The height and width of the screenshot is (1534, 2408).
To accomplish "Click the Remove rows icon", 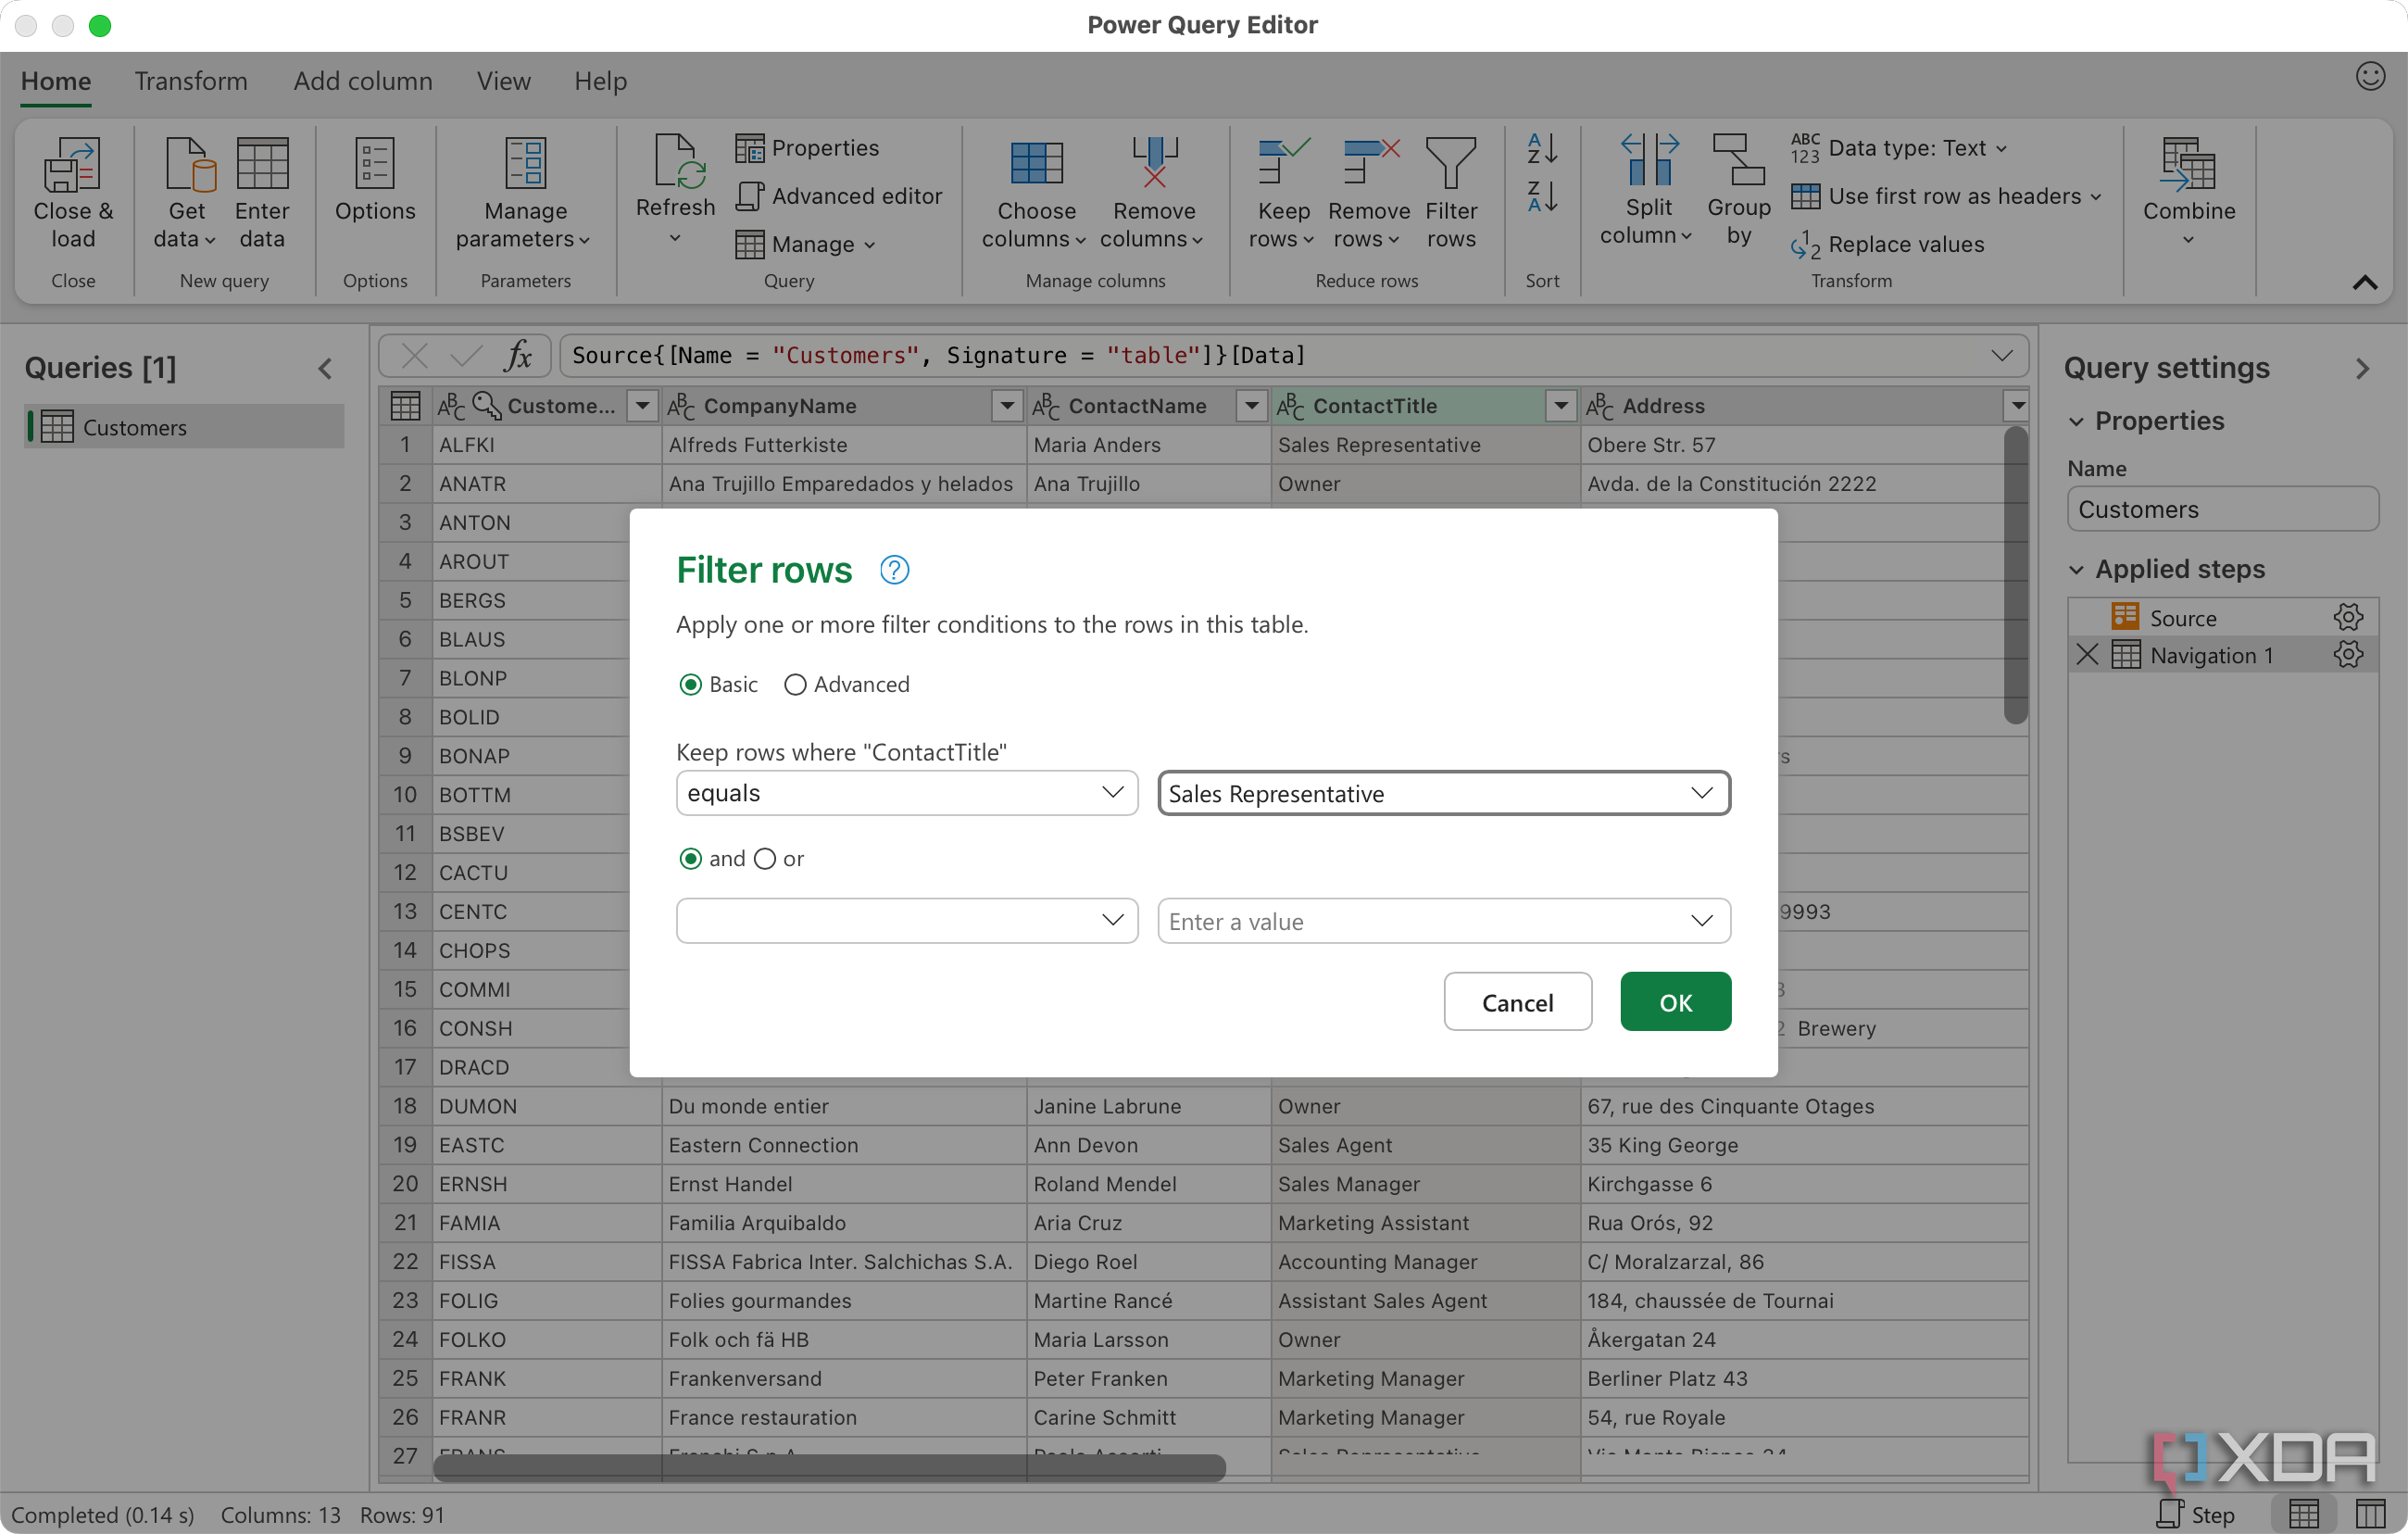I will [1370, 162].
